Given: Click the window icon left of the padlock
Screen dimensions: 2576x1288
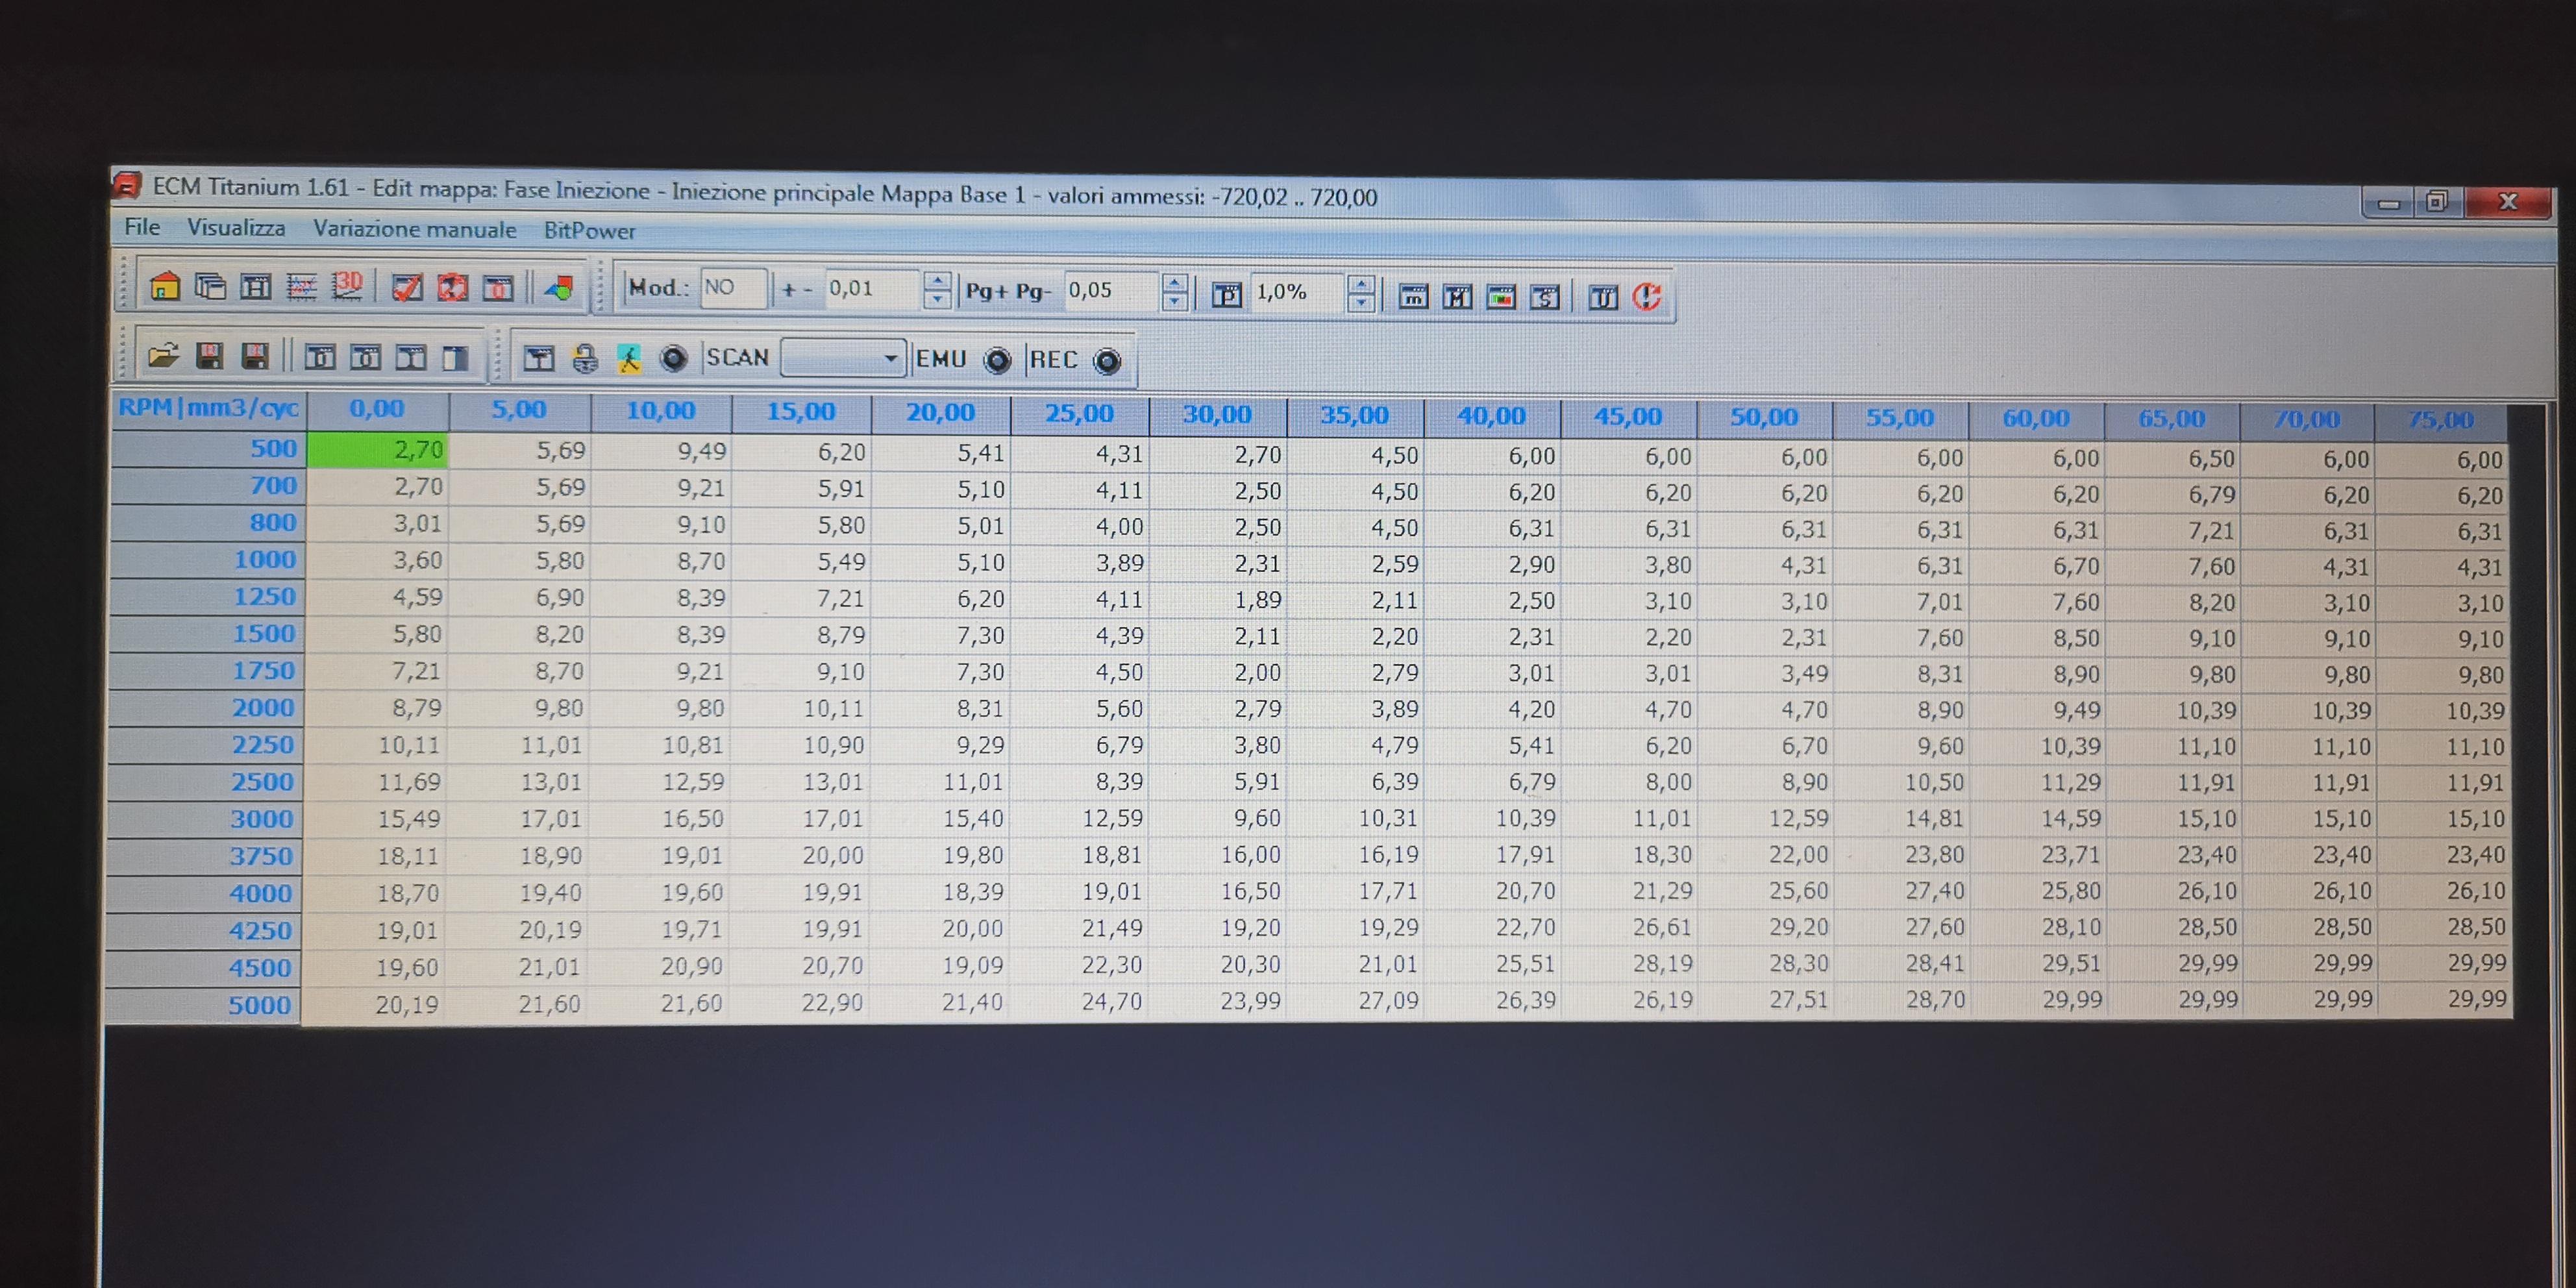Looking at the screenshot, I should [x=539, y=358].
